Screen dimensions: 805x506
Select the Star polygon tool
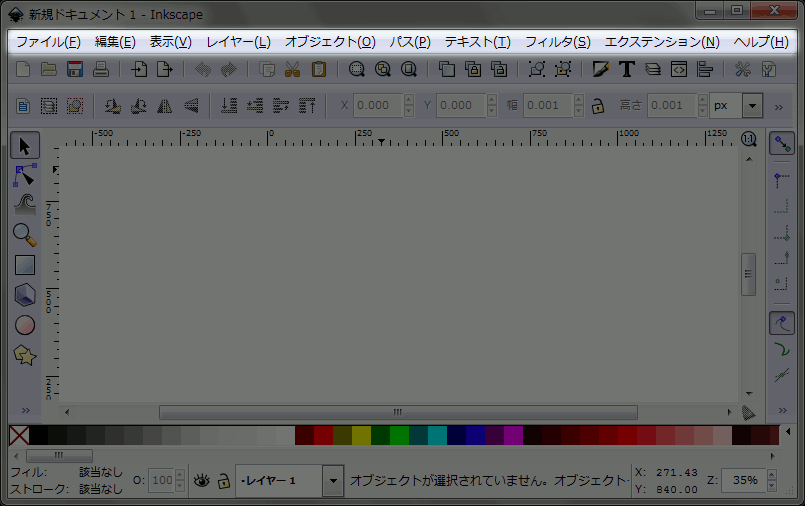point(25,355)
